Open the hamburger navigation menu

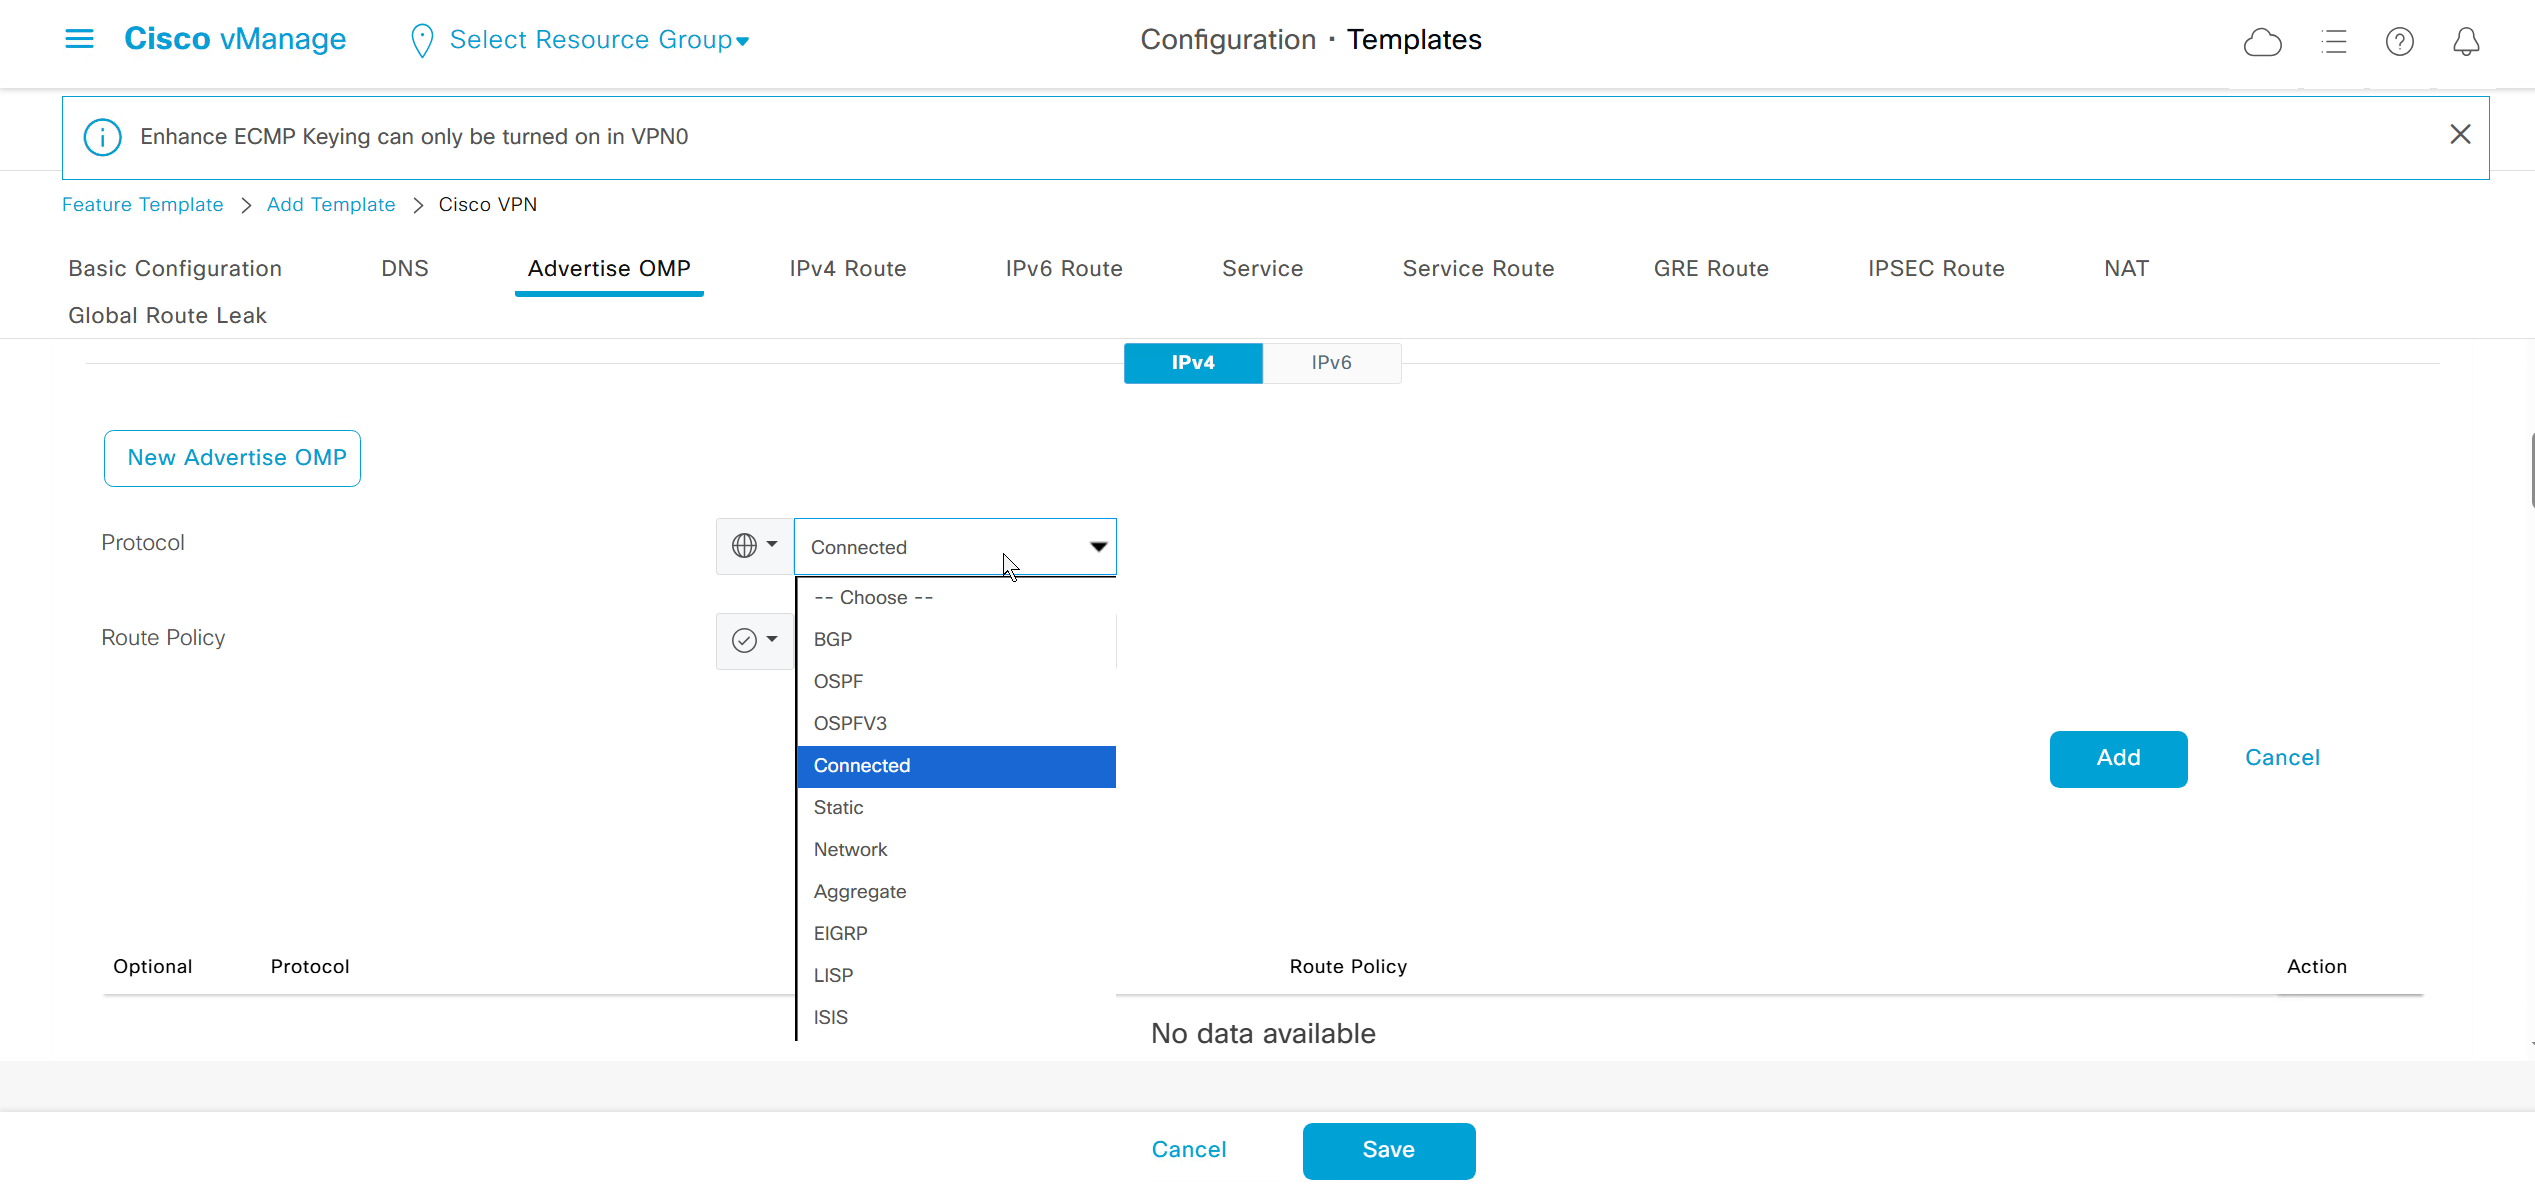point(79,39)
